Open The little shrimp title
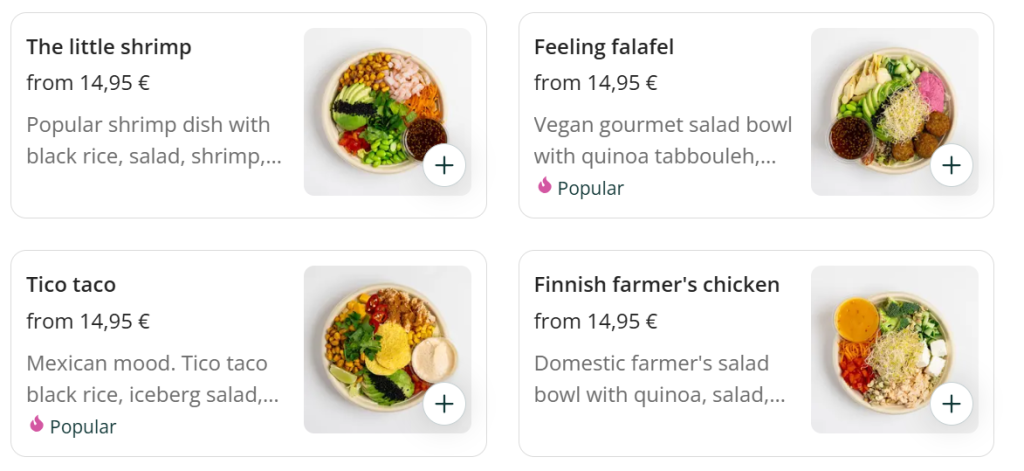The width and height of the screenshot is (1024, 471). click(109, 47)
